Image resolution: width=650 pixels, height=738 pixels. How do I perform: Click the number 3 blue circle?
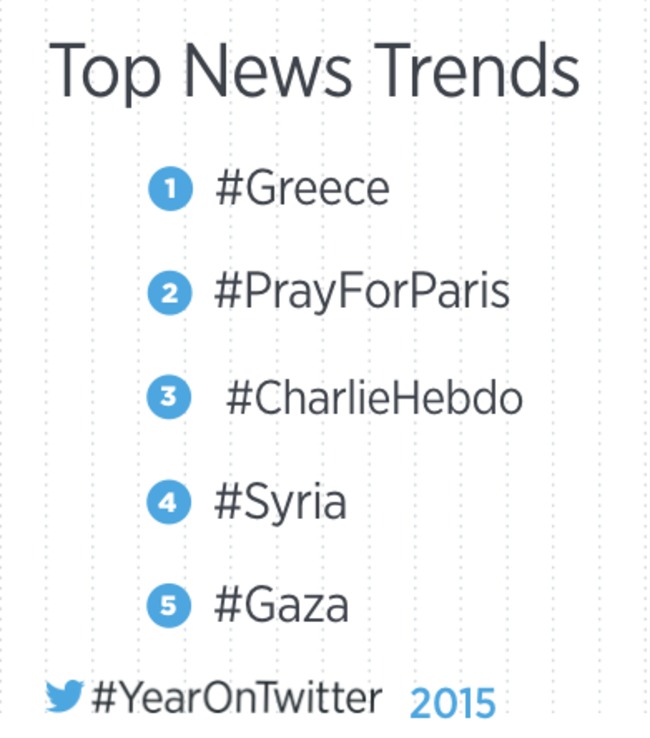pos(169,397)
